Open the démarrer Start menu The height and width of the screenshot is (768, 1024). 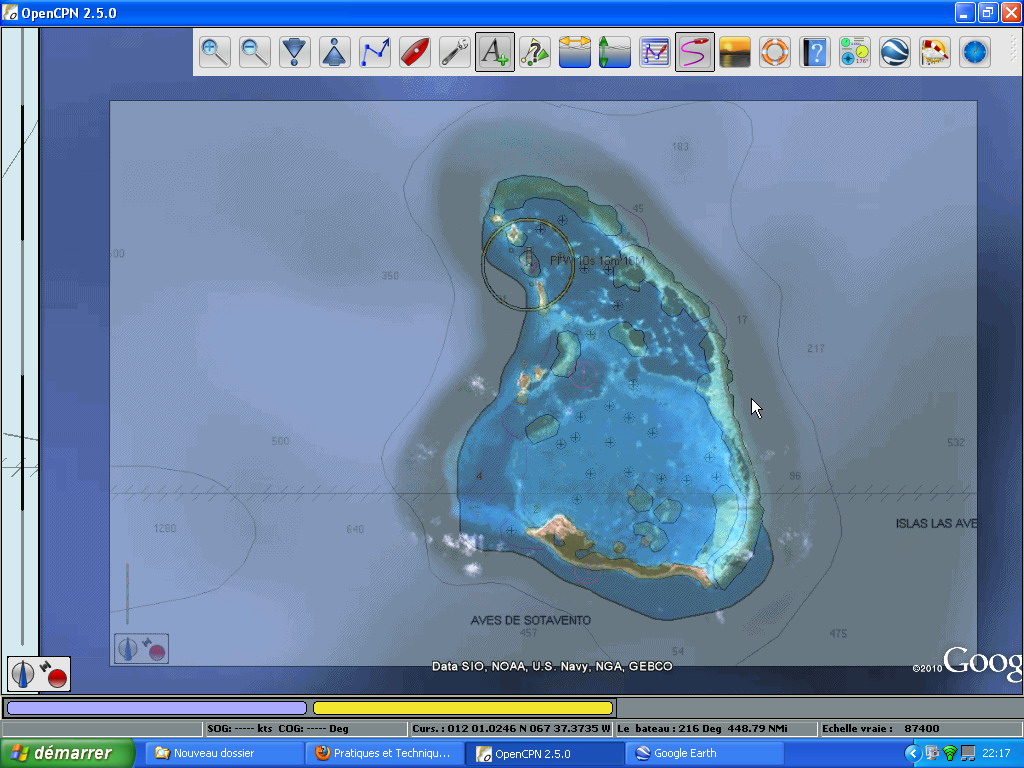point(68,753)
